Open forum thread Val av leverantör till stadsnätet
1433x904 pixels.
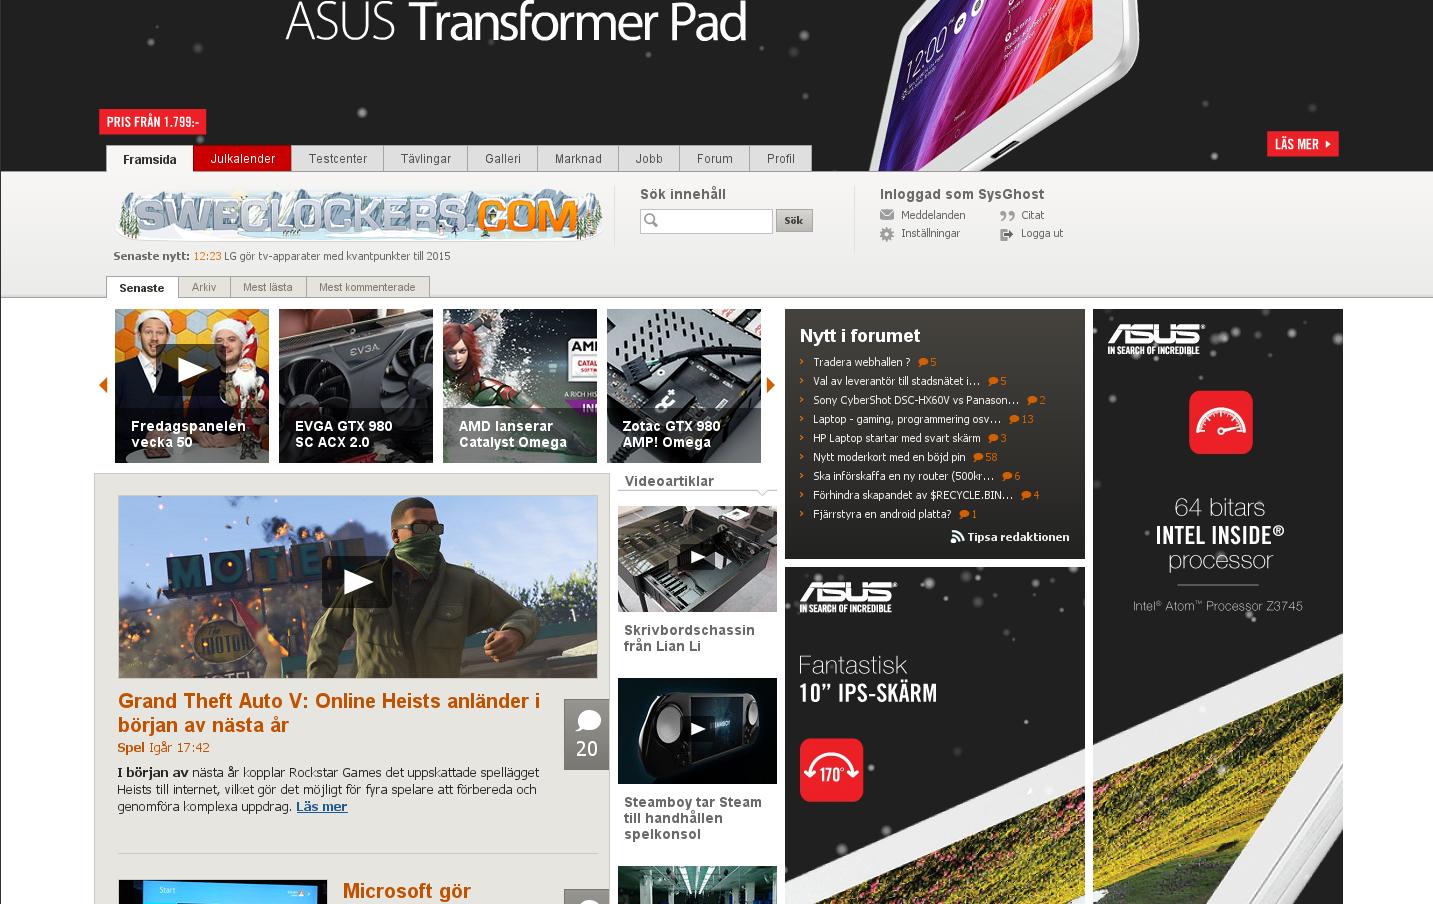coord(897,381)
